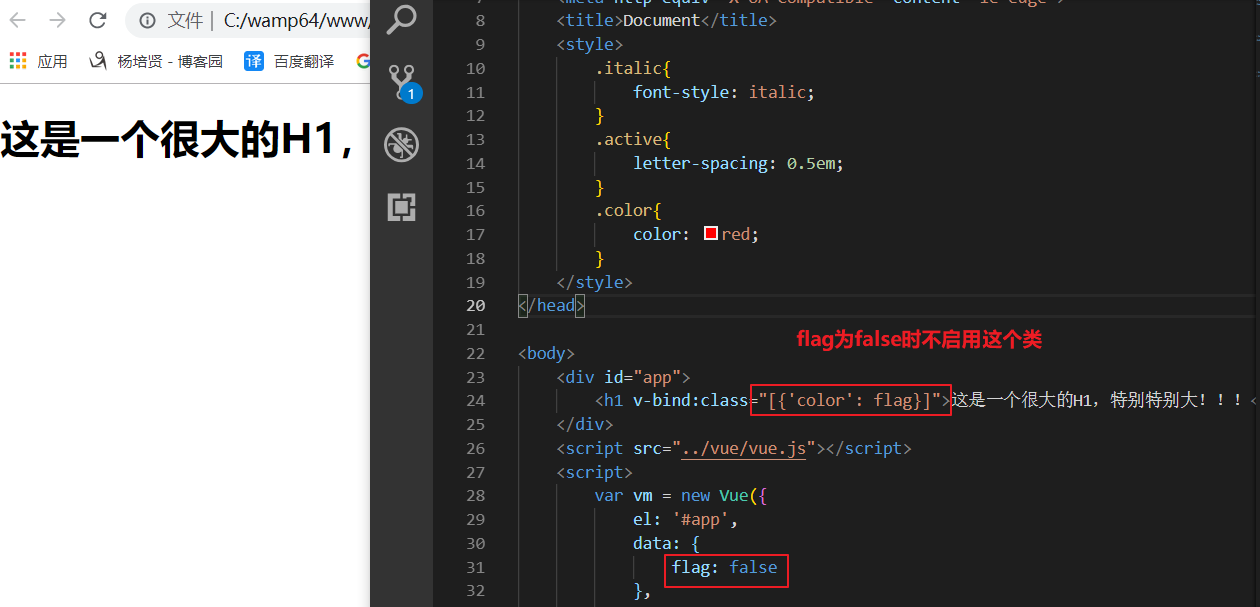Screen dimensions: 1260x607
Task: Open the 杨培贤 - 博客园 bookmark
Action: [155, 61]
